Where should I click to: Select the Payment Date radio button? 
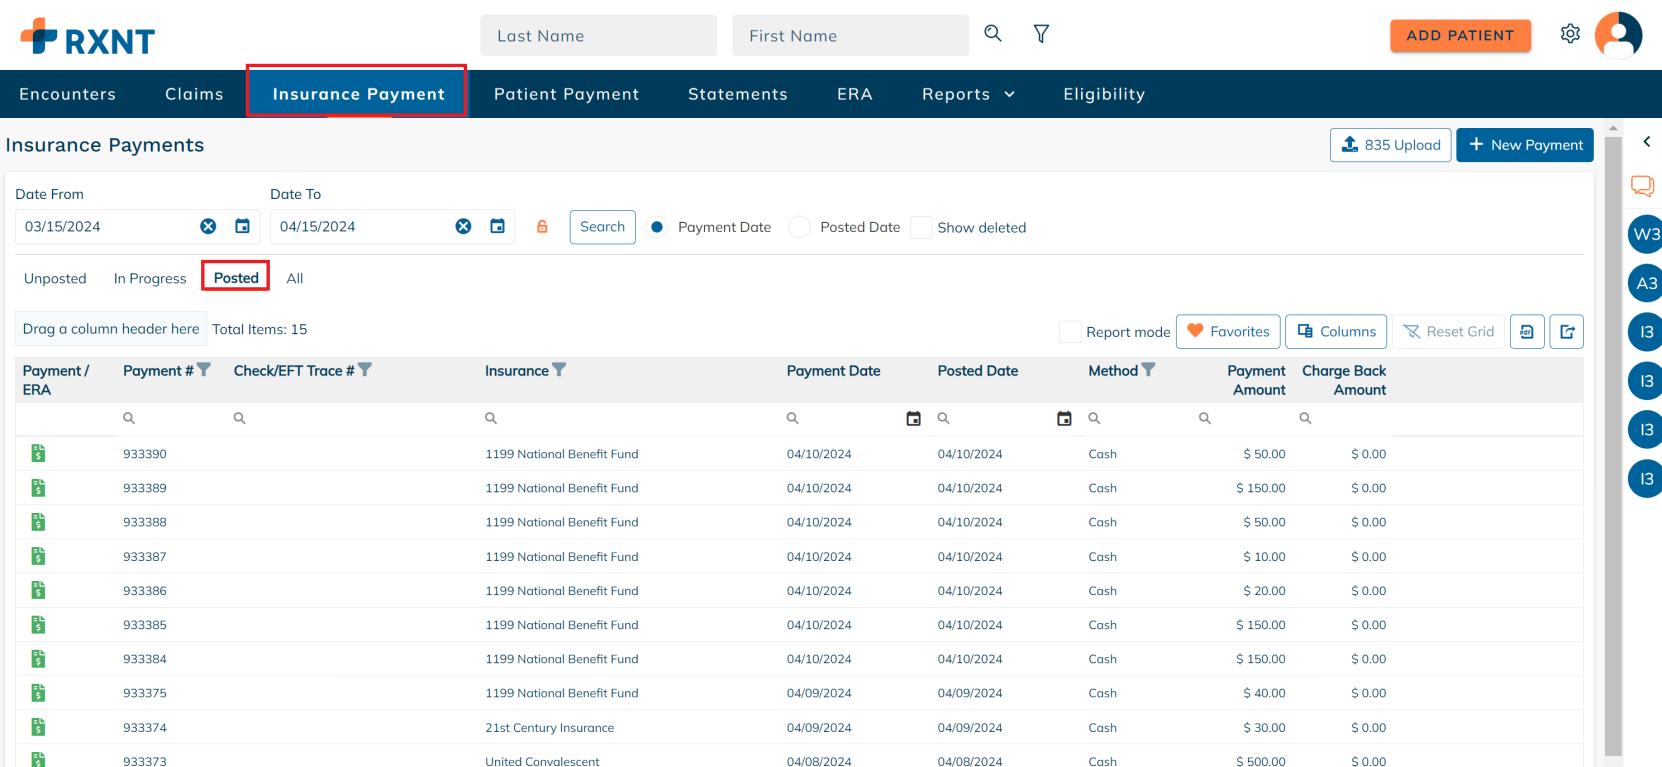[657, 227]
